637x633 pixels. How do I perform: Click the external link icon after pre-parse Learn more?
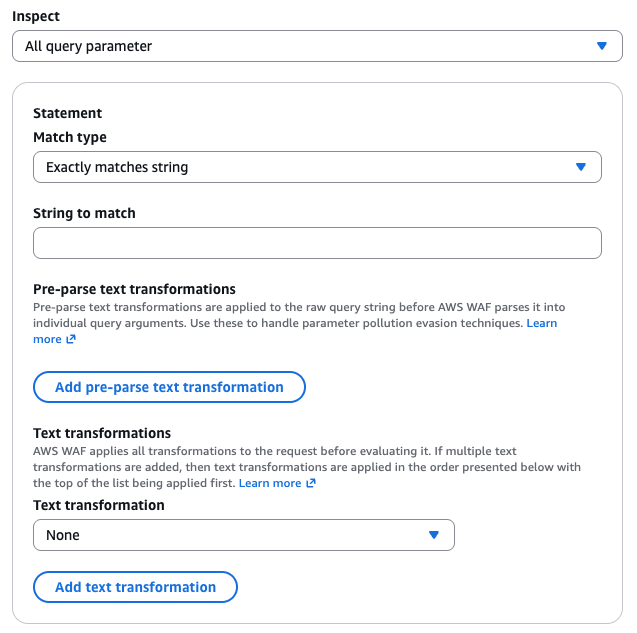pyautogui.click(x=71, y=339)
